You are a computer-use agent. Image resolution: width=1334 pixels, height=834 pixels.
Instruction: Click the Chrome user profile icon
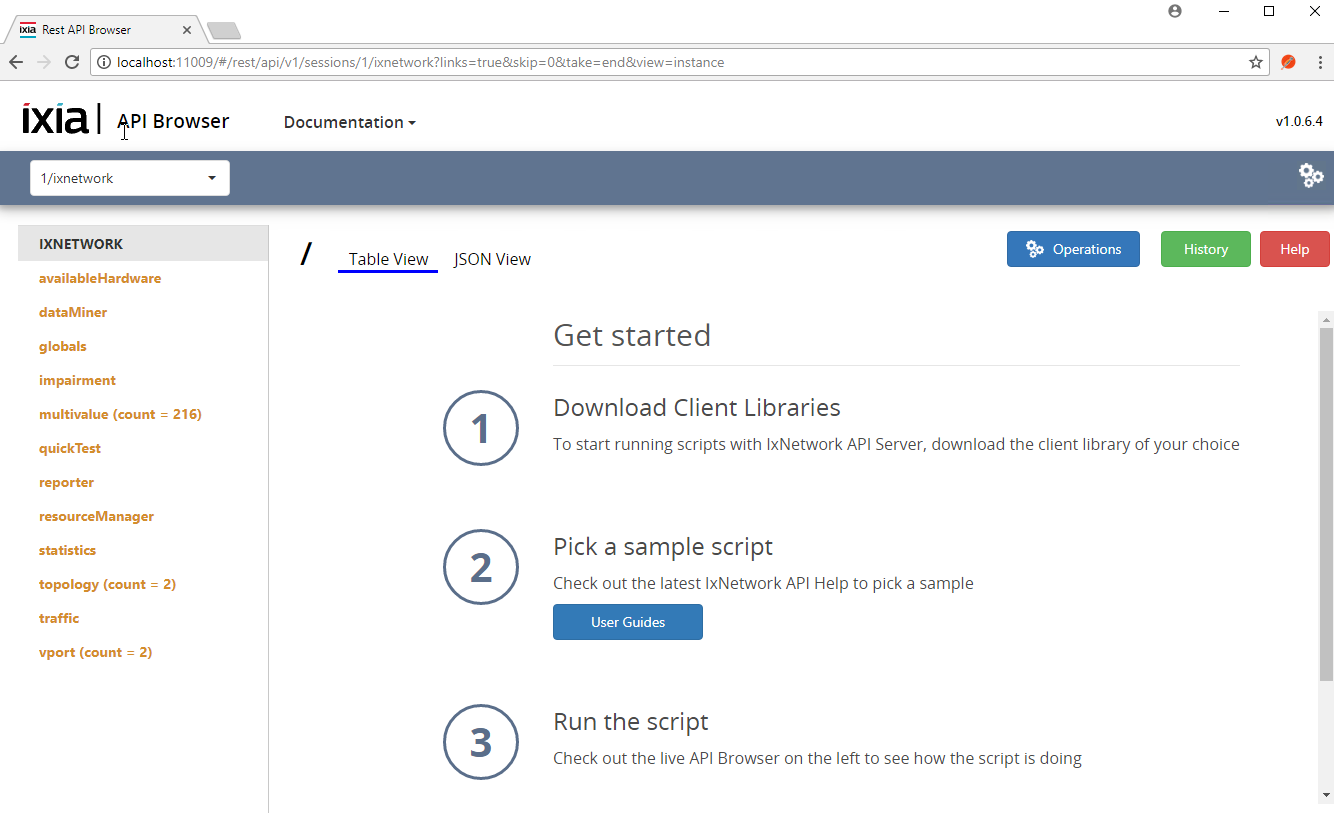point(1175,11)
